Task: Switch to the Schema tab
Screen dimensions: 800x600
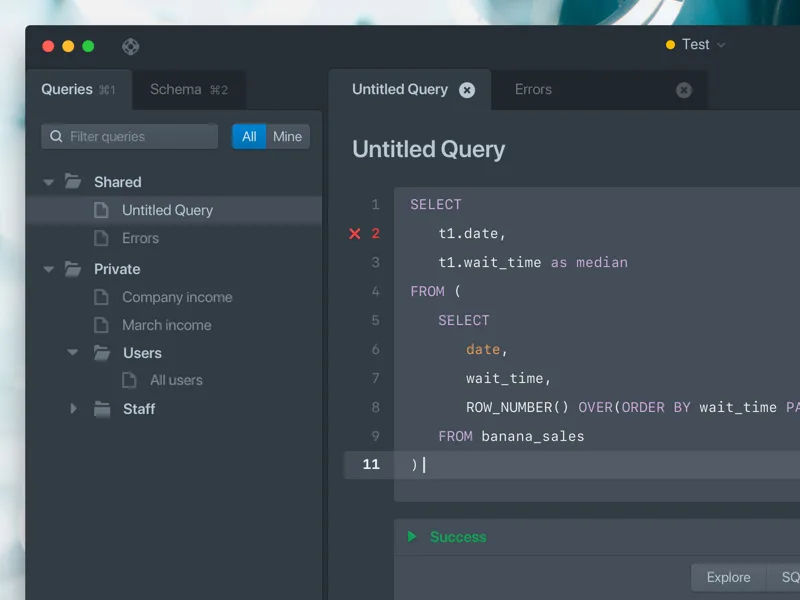Action: pyautogui.click(x=189, y=90)
